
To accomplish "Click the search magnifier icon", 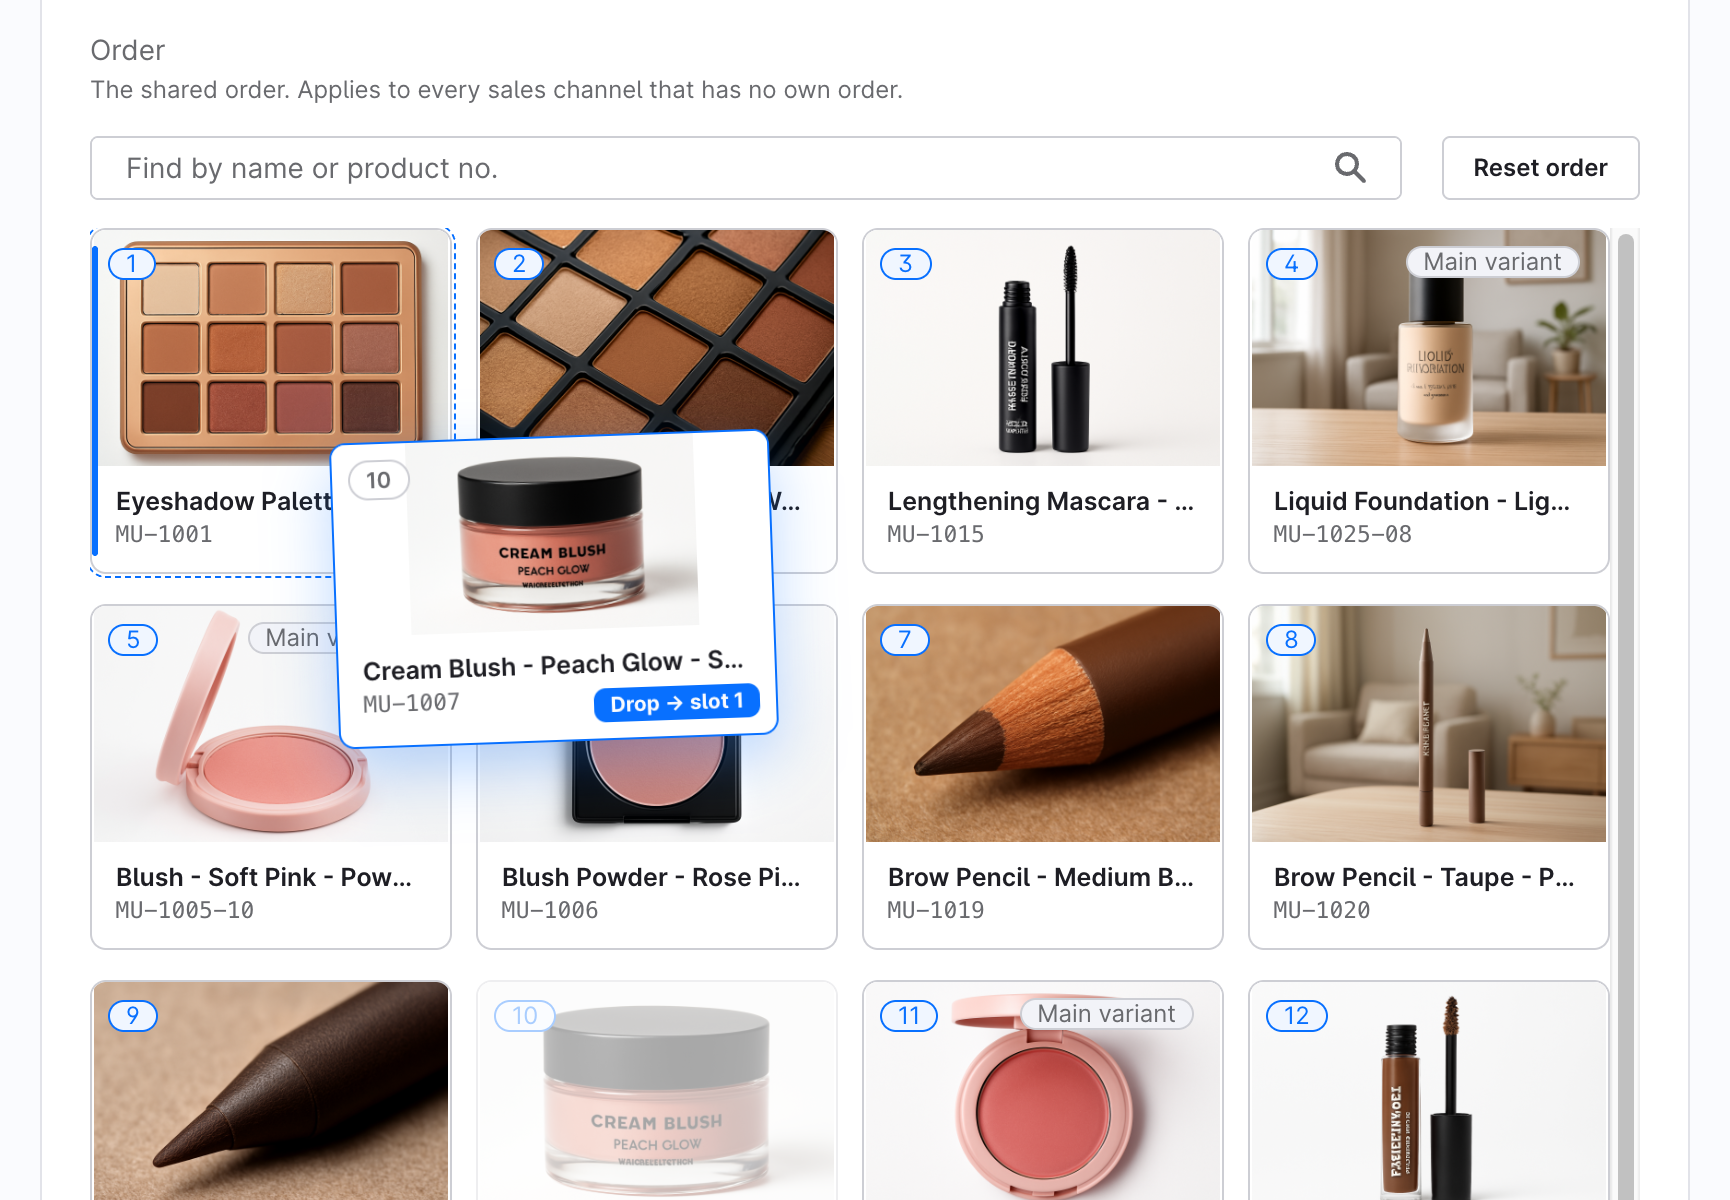I will (1350, 168).
